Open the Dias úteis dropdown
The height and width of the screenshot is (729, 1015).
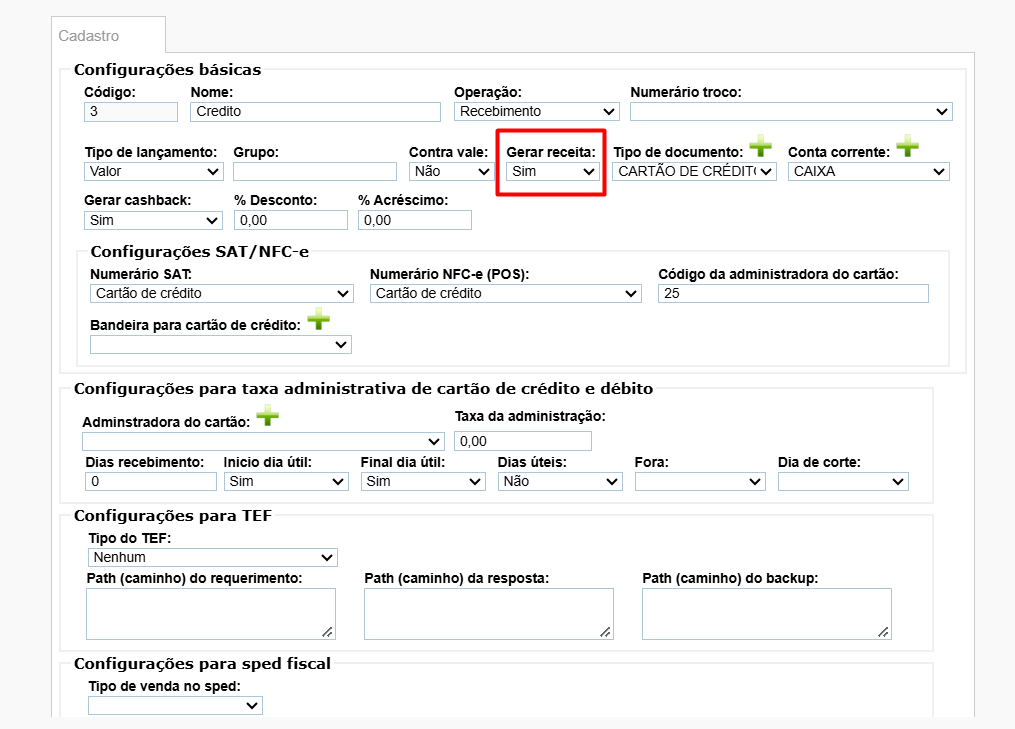tap(560, 482)
